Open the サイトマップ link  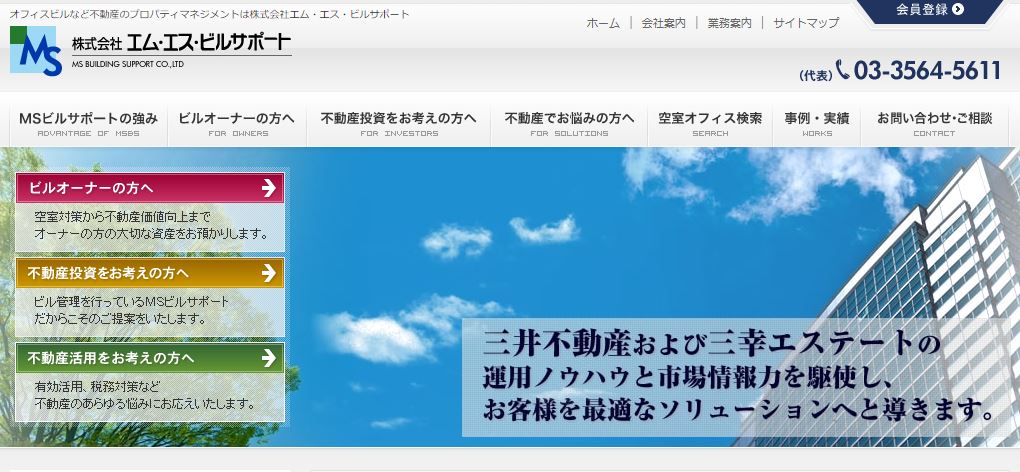[806, 23]
